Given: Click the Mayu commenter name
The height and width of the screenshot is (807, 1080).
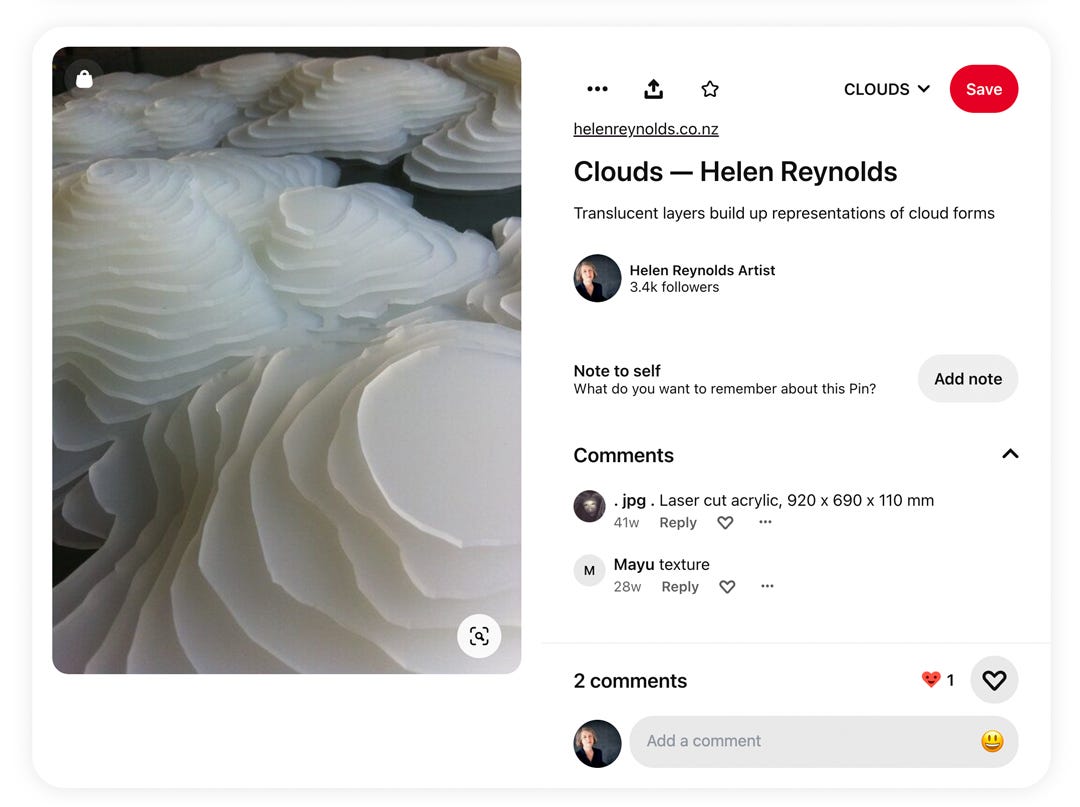Looking at the screenshot, I should 634,565.
